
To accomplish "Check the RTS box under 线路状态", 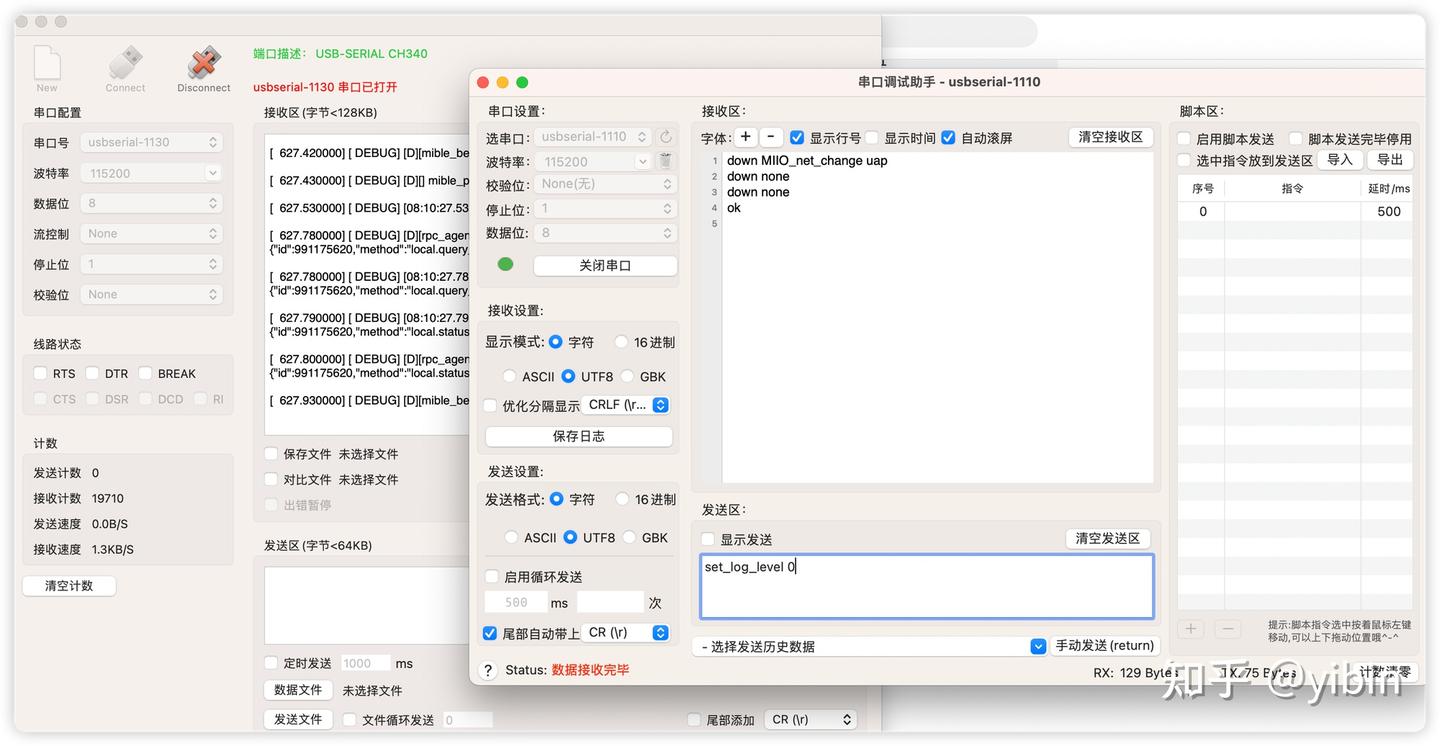I will (40, 373).
